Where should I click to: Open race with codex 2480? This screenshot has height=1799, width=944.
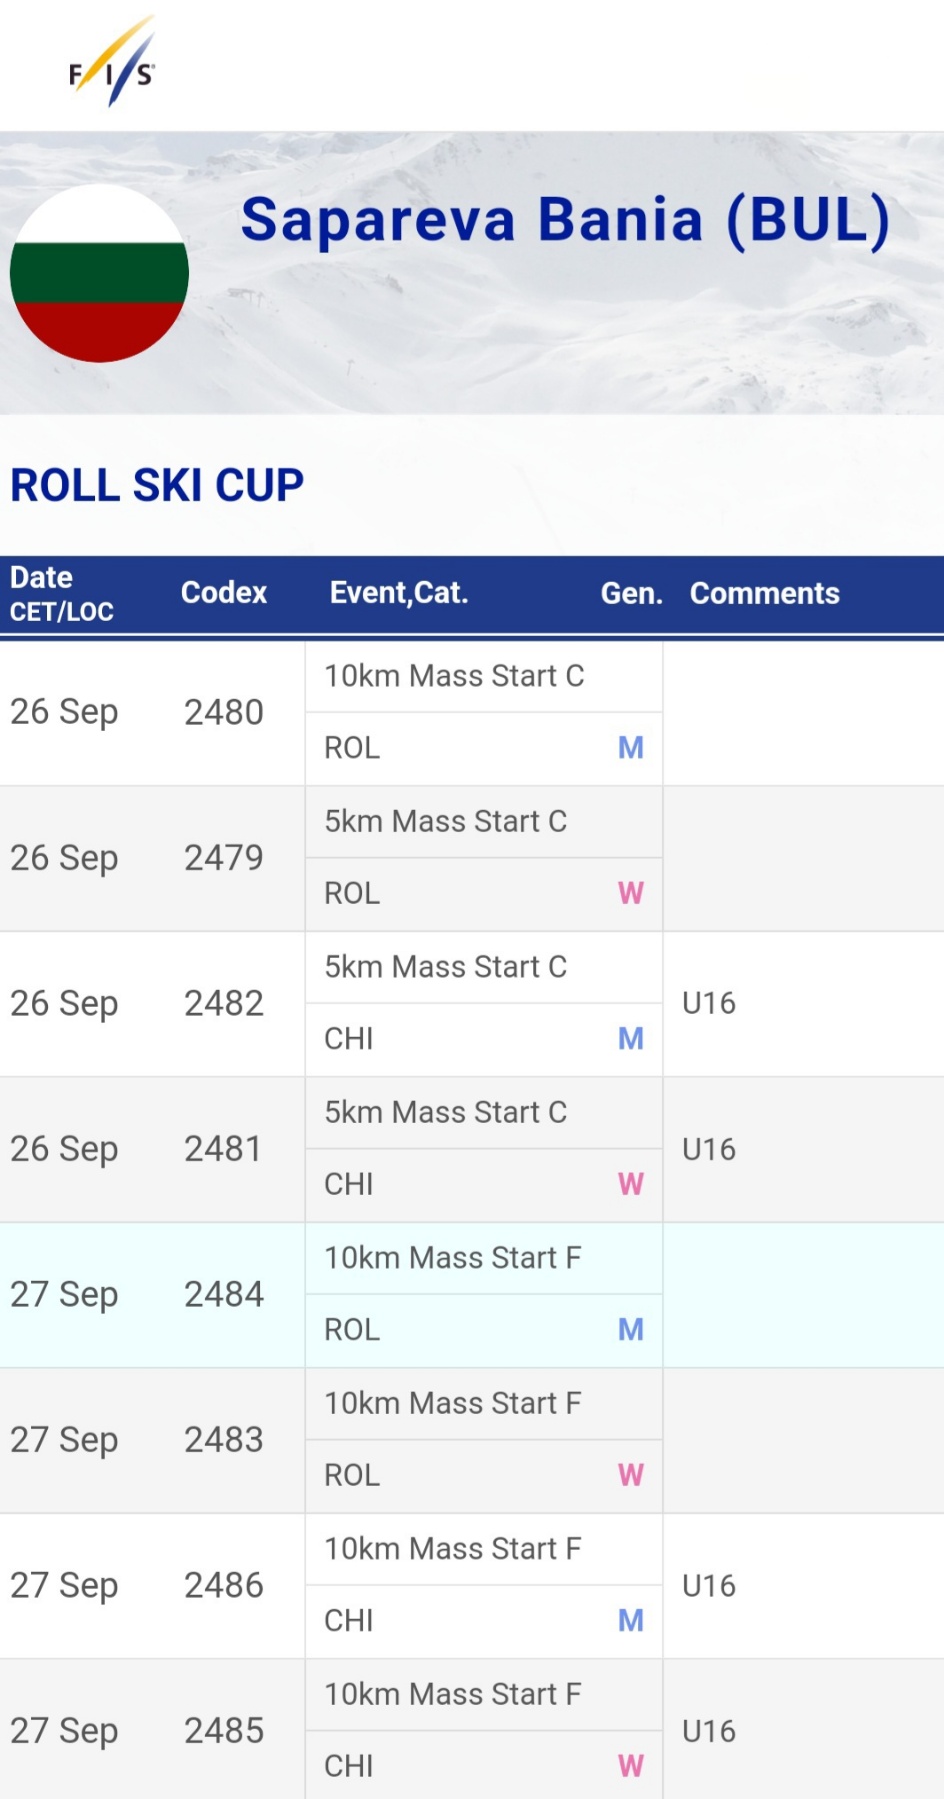(224, 713)
